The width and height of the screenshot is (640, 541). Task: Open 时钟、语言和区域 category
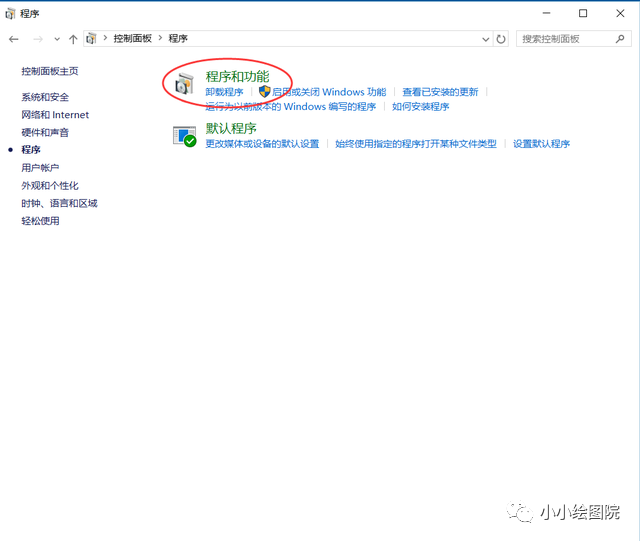click(x=60, y=203)
